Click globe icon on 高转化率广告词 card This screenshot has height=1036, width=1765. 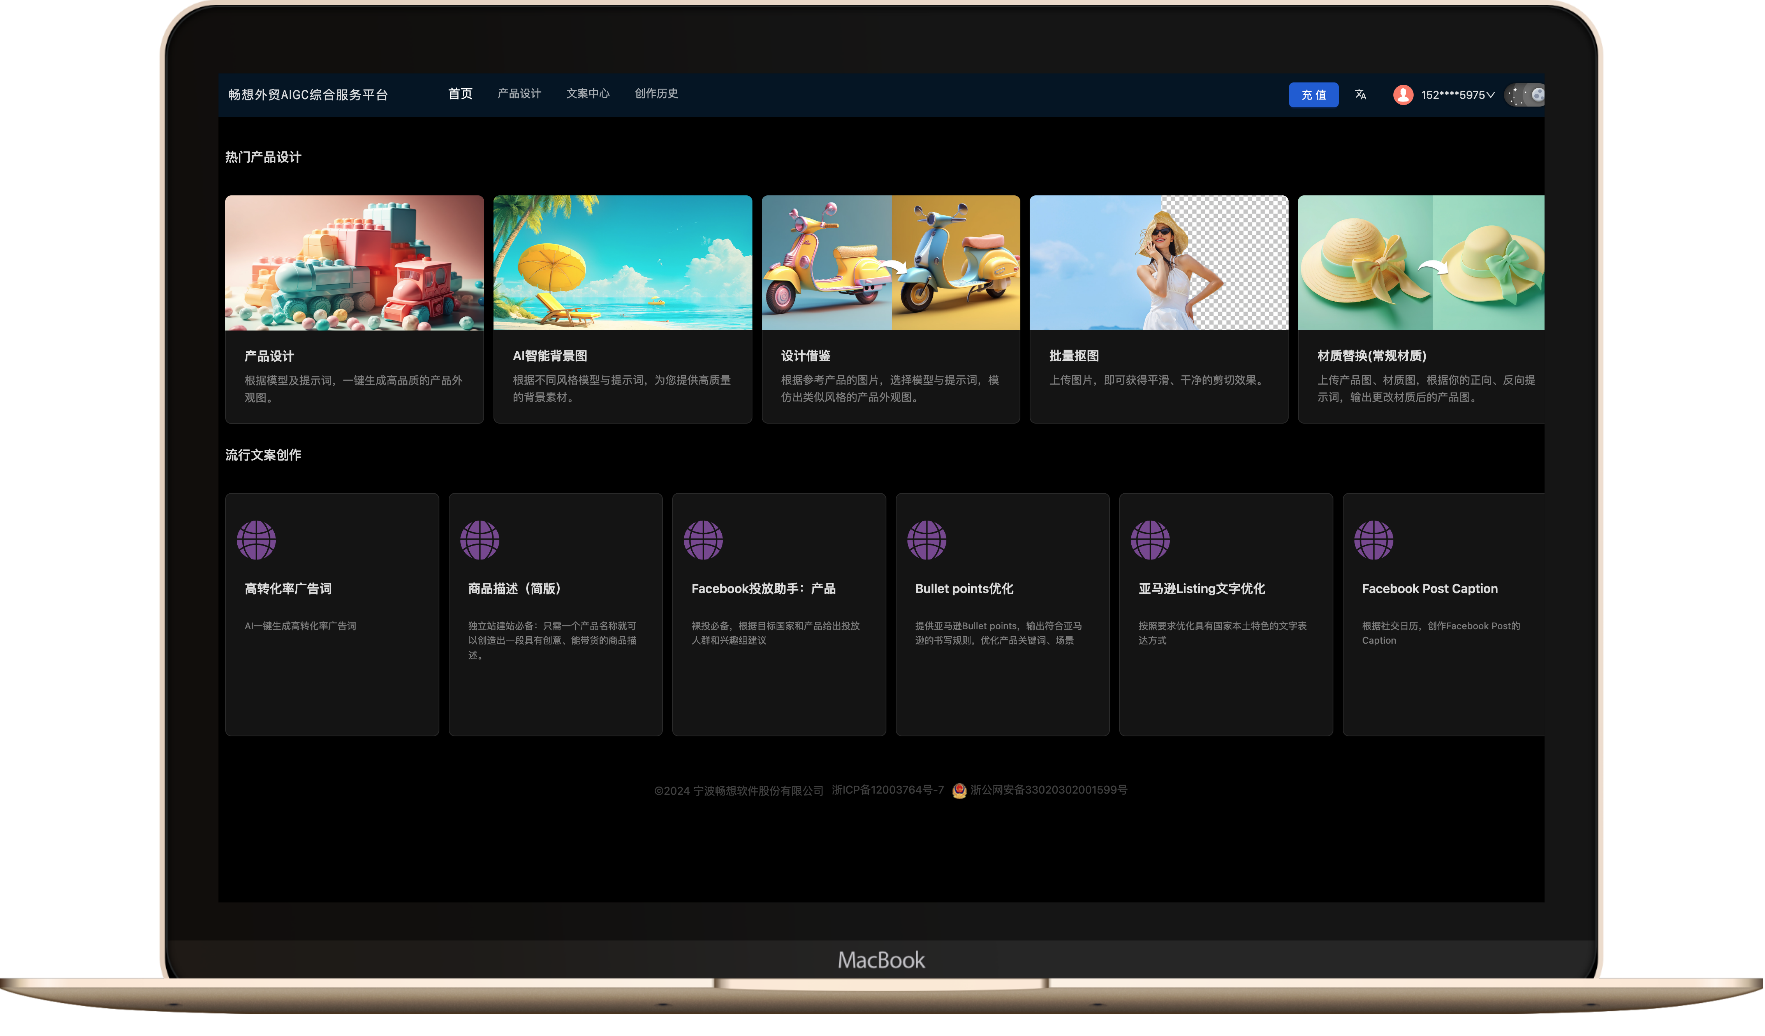(x=256, y=540)
